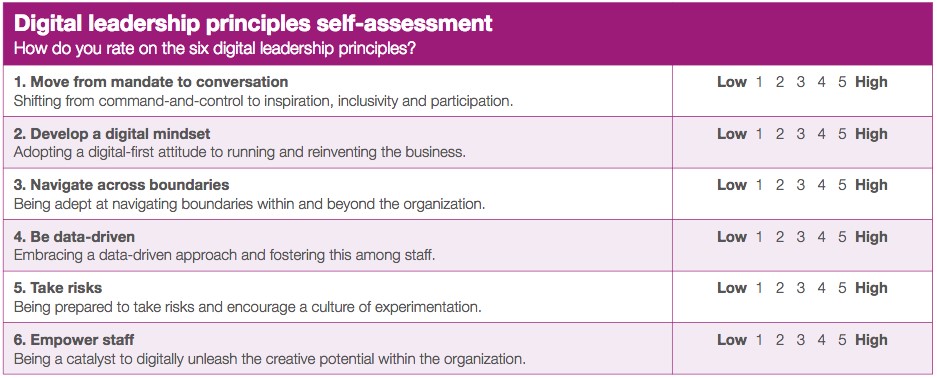Pick rating 4 for Take risks
The height and width of the screenshot is (378, 937).
pyautogui.click(x=822, y=288)
